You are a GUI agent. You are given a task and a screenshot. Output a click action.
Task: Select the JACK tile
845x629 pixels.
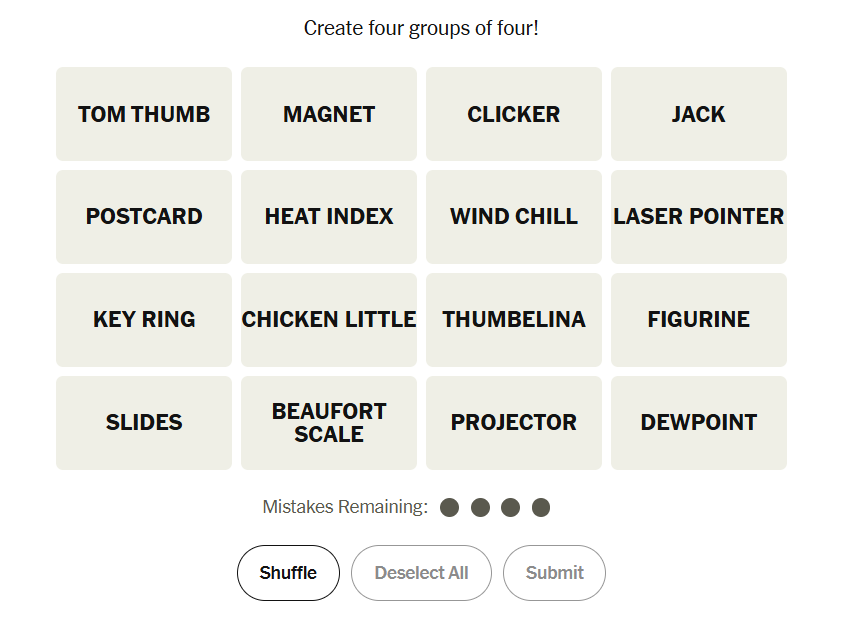pyautogui.click(x=699, y=114)
